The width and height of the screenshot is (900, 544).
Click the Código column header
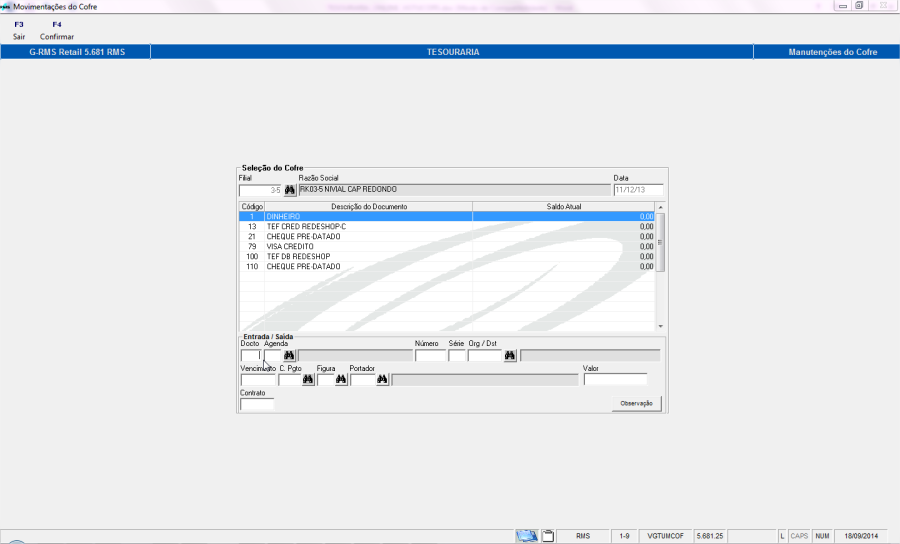click(252, 207)
